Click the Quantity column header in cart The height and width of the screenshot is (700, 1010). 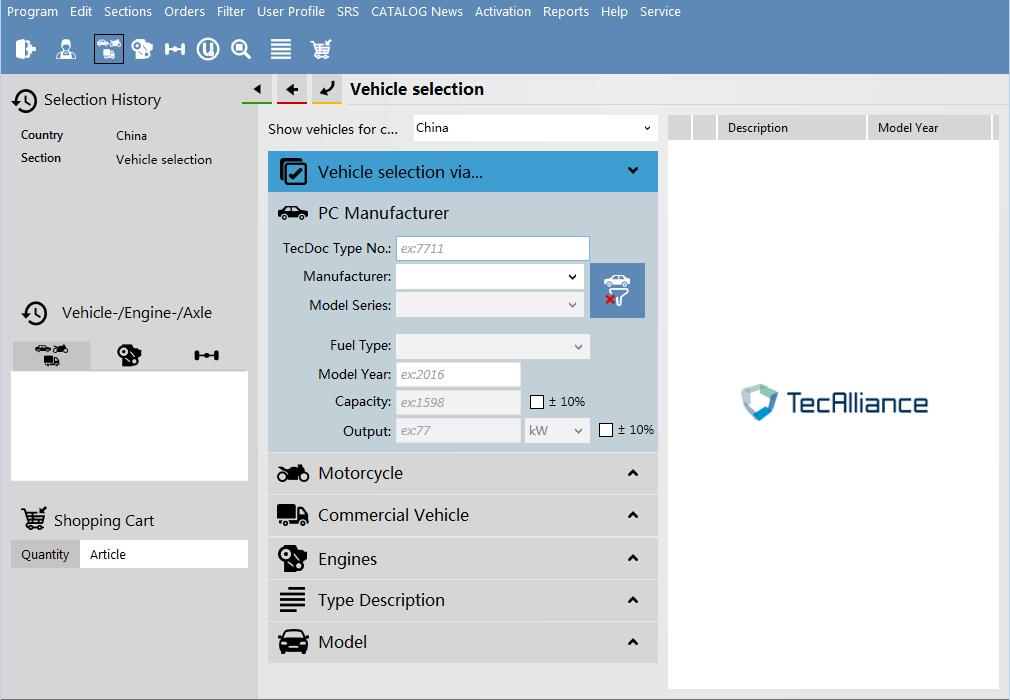(x=45, y=554)
